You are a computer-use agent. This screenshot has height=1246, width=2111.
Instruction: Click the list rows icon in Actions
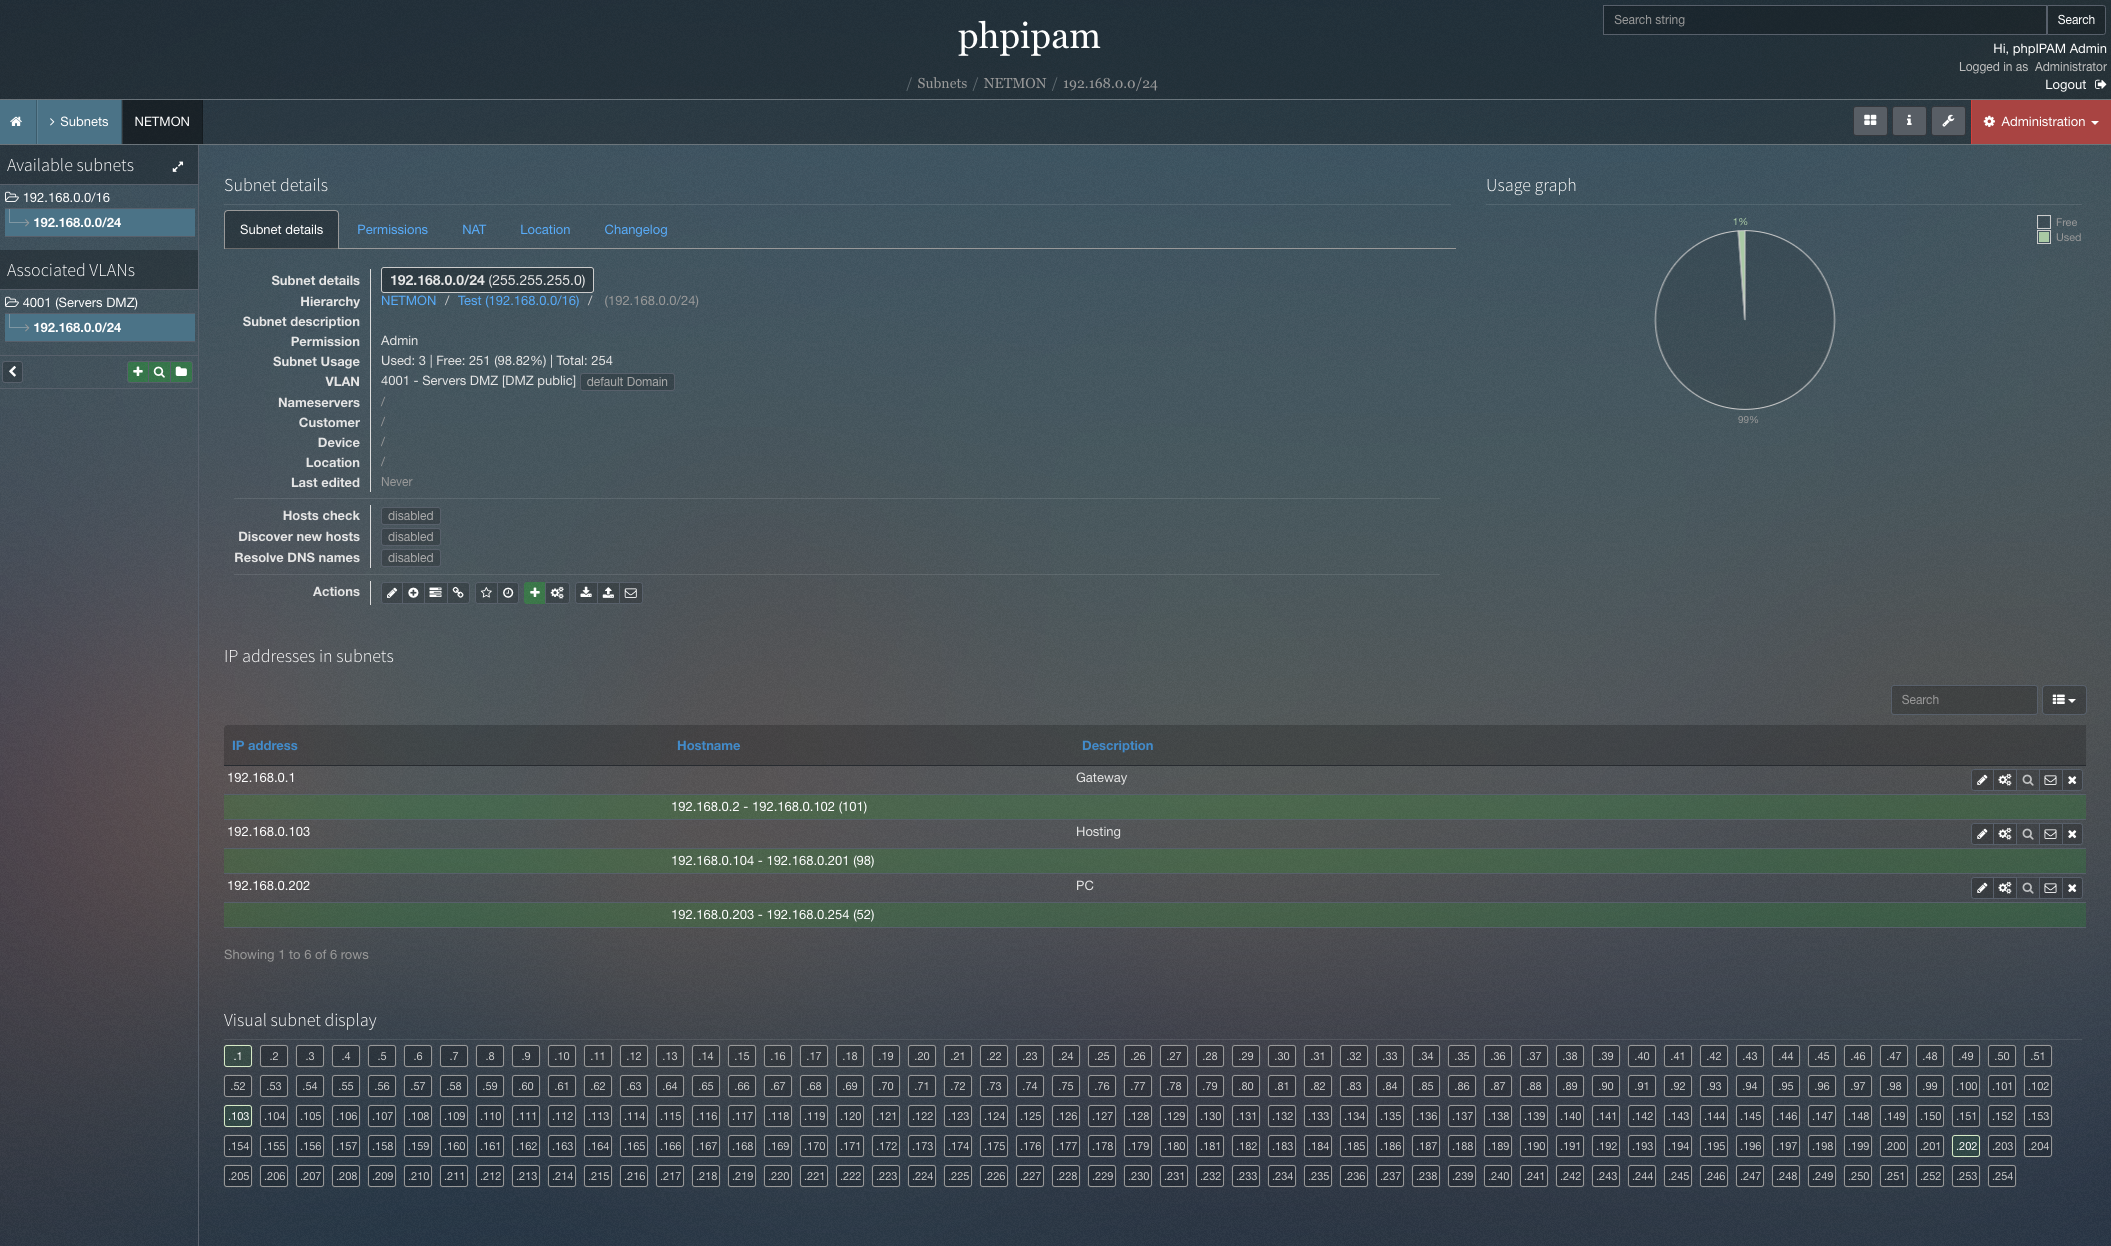(435, 593)
